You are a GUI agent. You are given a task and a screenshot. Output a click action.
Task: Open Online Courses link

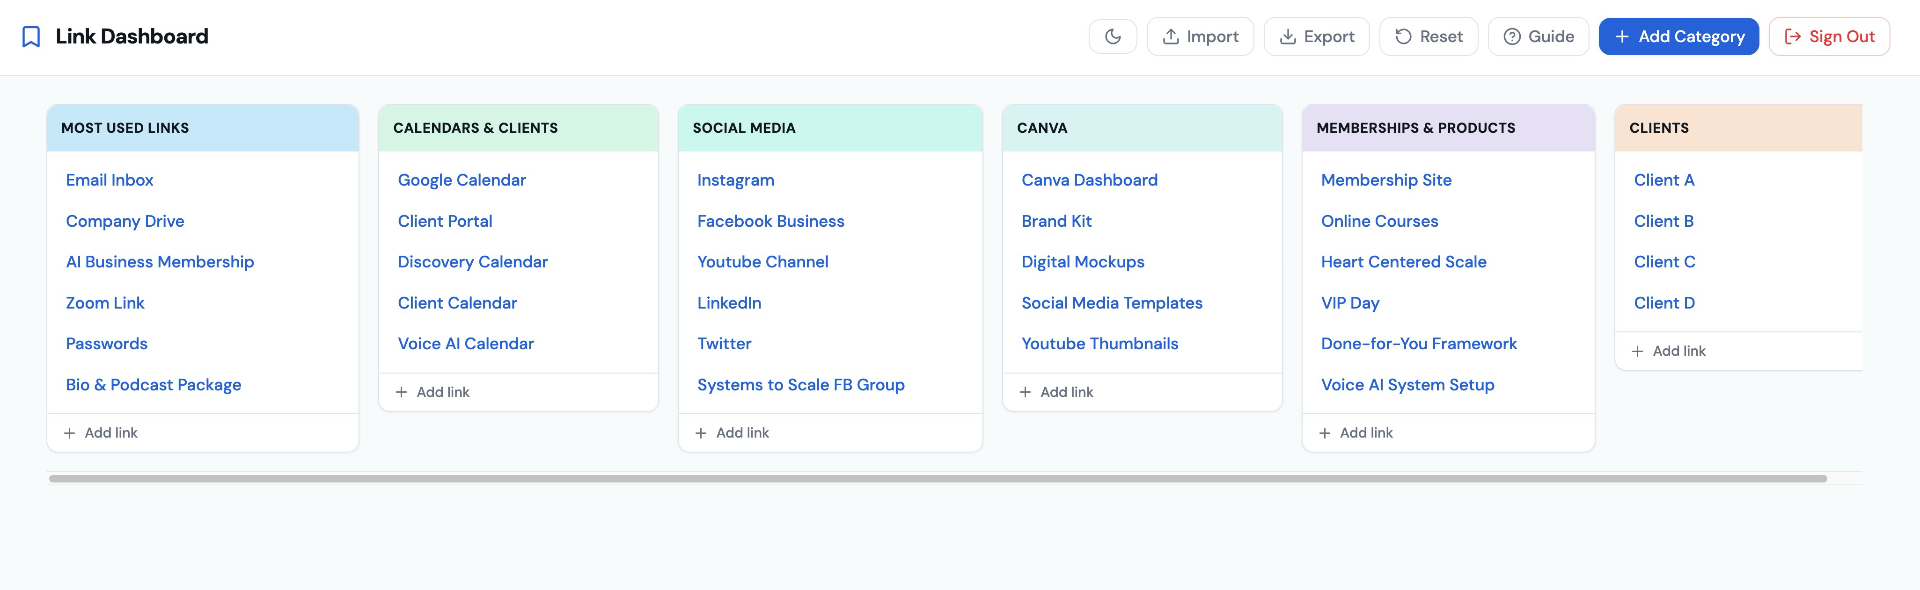(x=1380, y=221)
